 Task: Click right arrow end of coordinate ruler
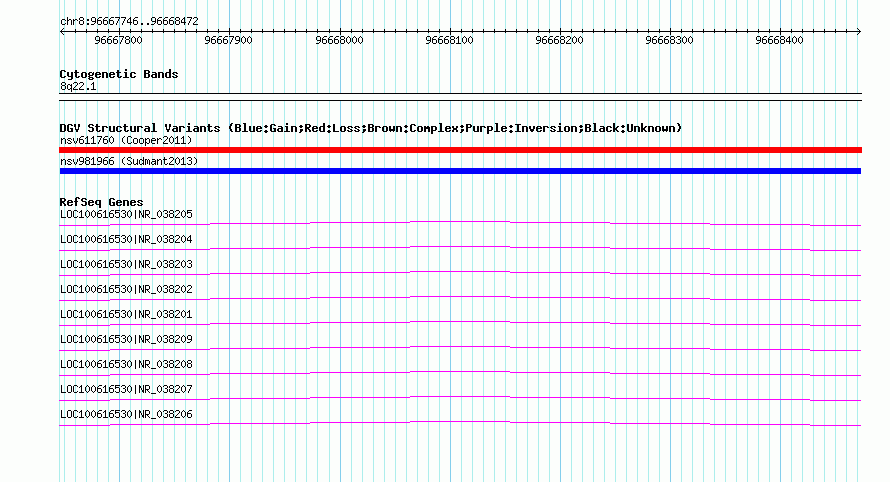pos(859,32)
